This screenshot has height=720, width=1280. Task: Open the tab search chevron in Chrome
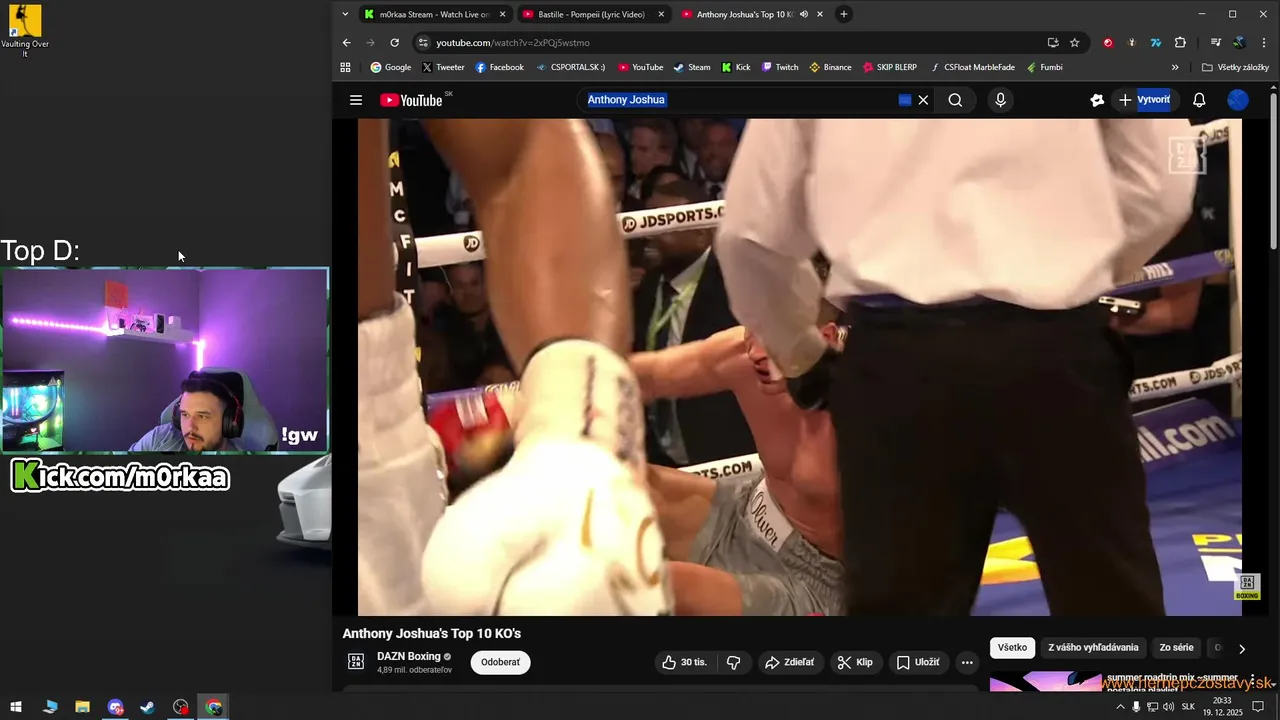[x=346, y=14]
